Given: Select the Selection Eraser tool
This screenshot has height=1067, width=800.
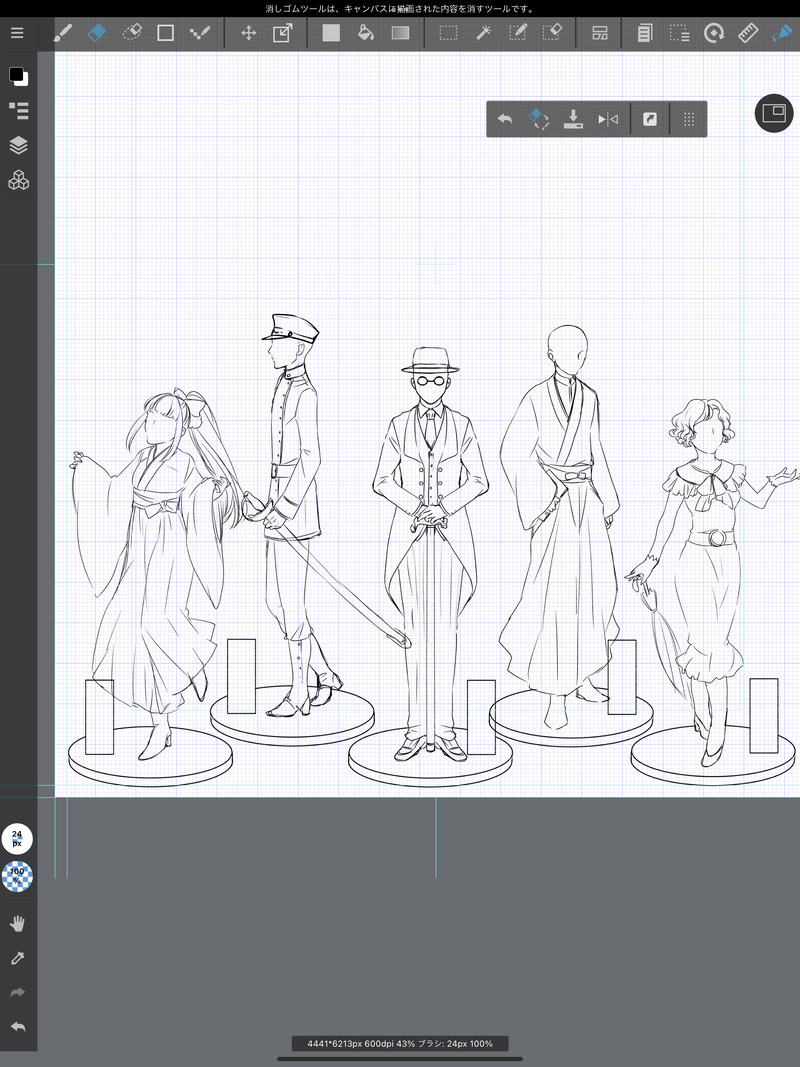Looking at the screenshot, I should point(552,33).
